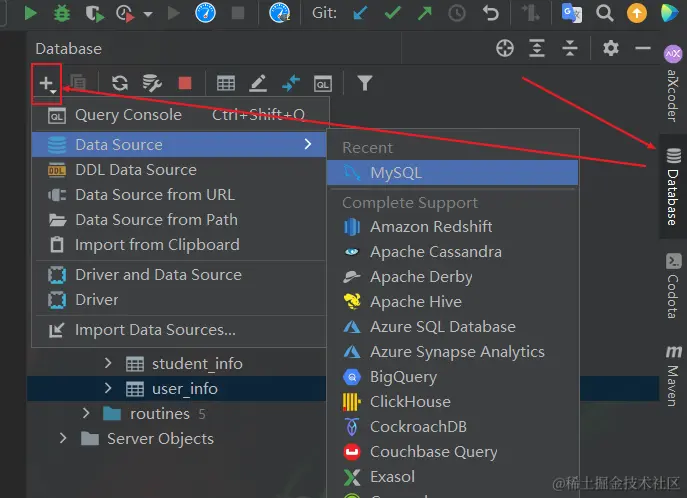The width and height of the screenshot is (687, 498).
Task: Choose the Driver menu entry
Action: tap(179, 300)
